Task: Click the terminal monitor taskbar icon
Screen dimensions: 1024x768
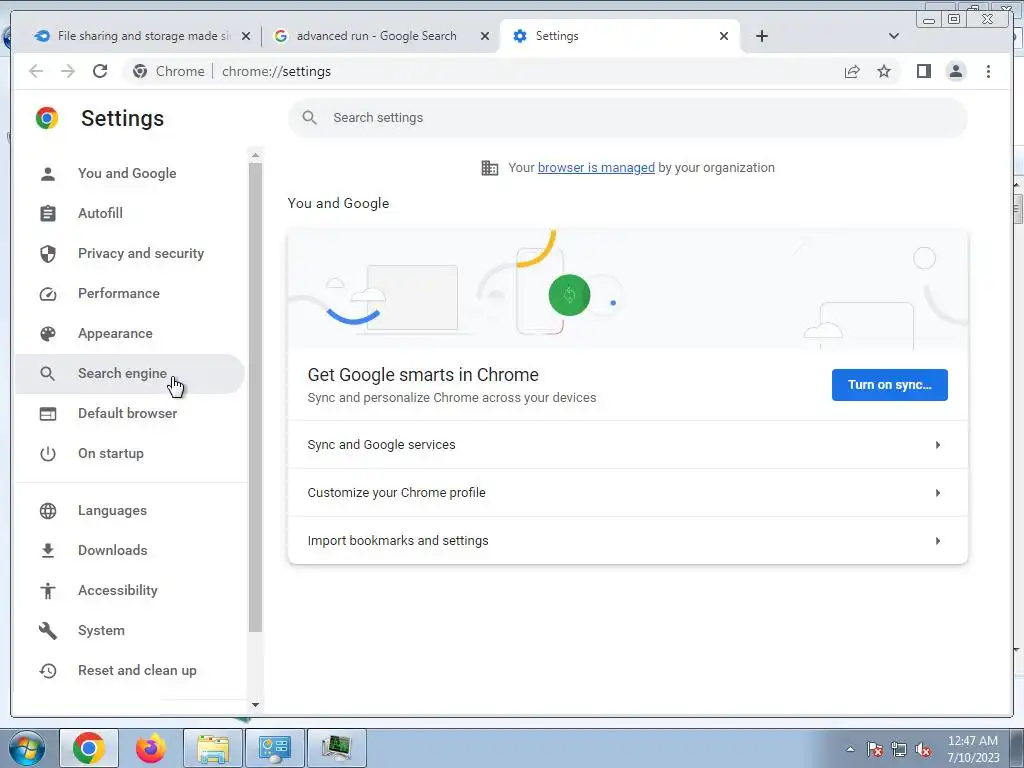Action: tap(337, 748)
